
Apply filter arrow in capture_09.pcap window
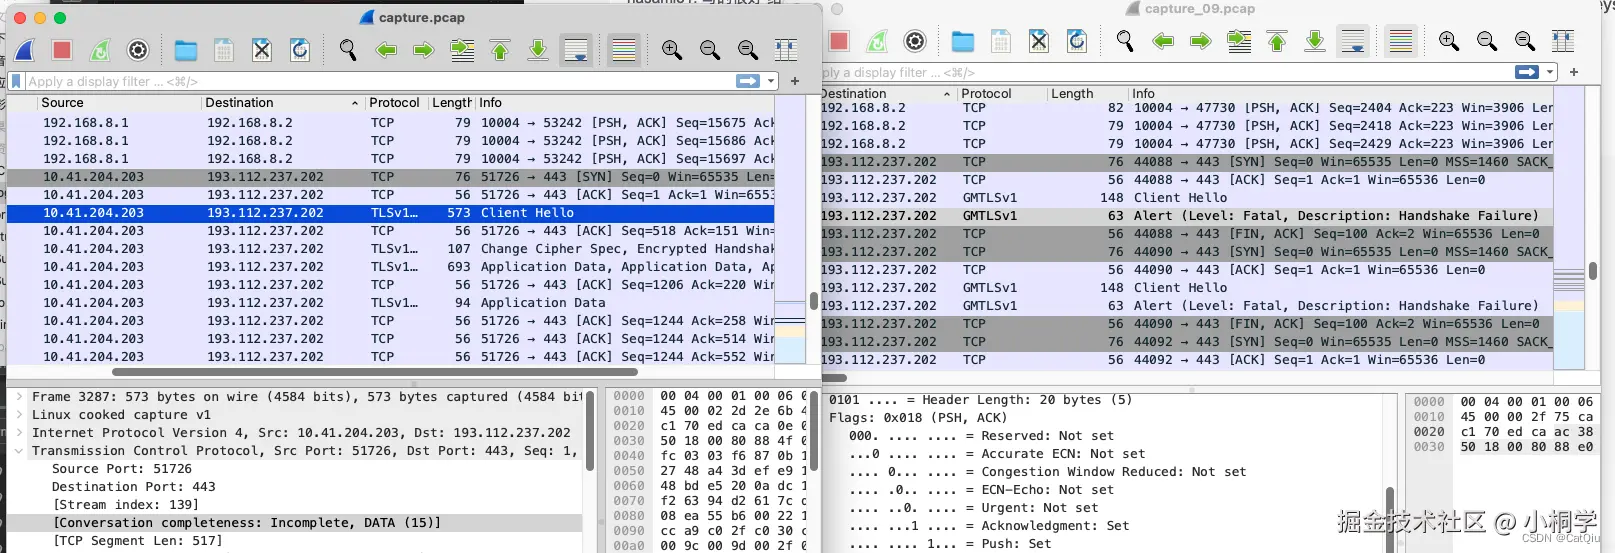(1527, 72)
